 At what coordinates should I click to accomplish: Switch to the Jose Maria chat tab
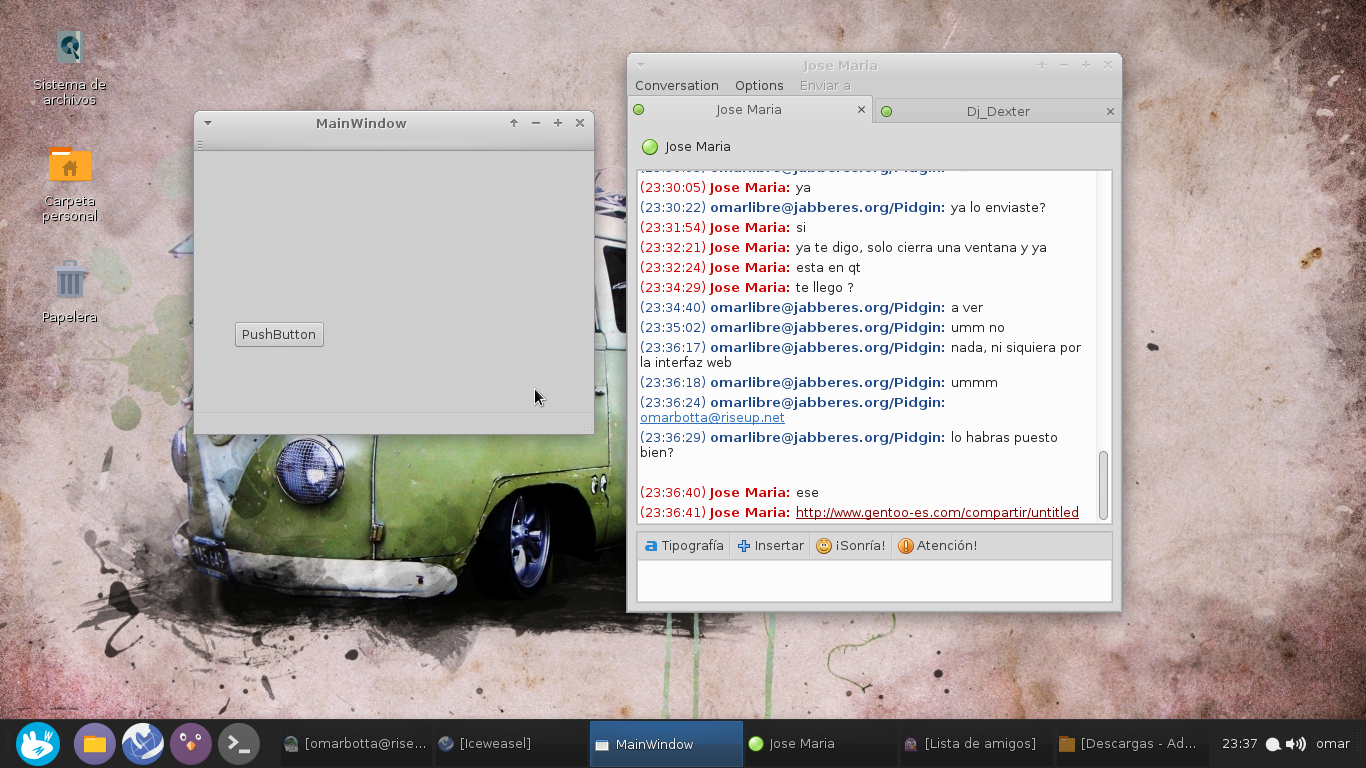pyautogui.click(x=750, y=110)
